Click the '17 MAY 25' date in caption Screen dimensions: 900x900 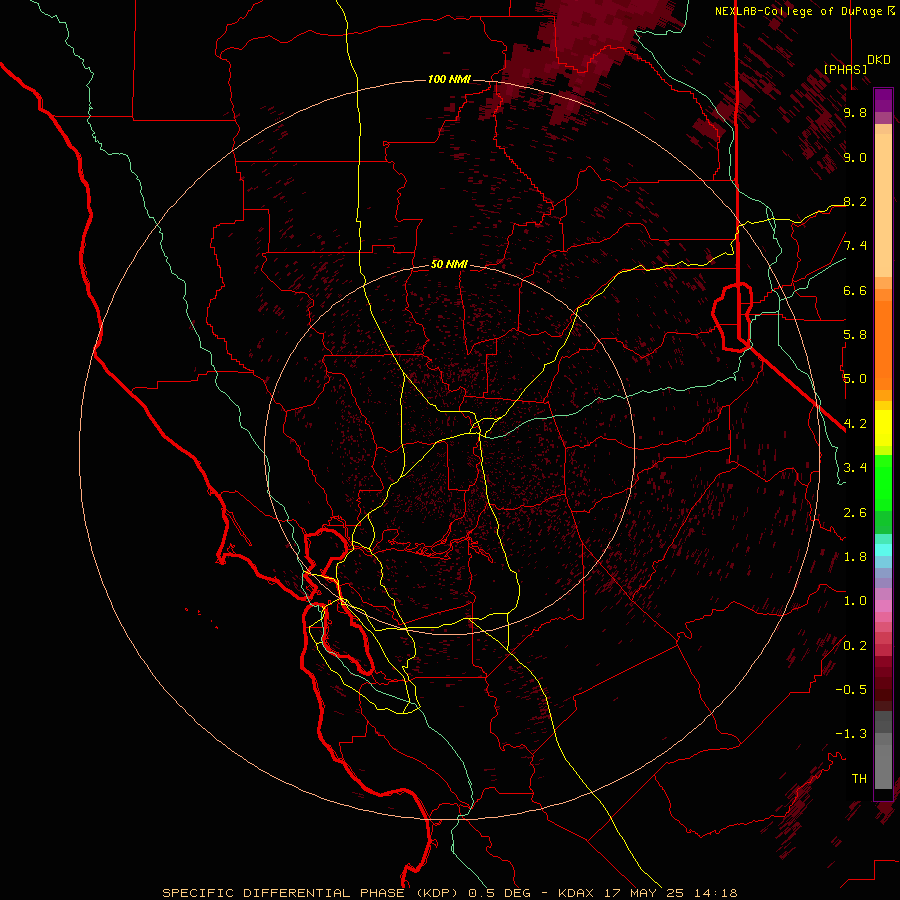tap(644, 893)
